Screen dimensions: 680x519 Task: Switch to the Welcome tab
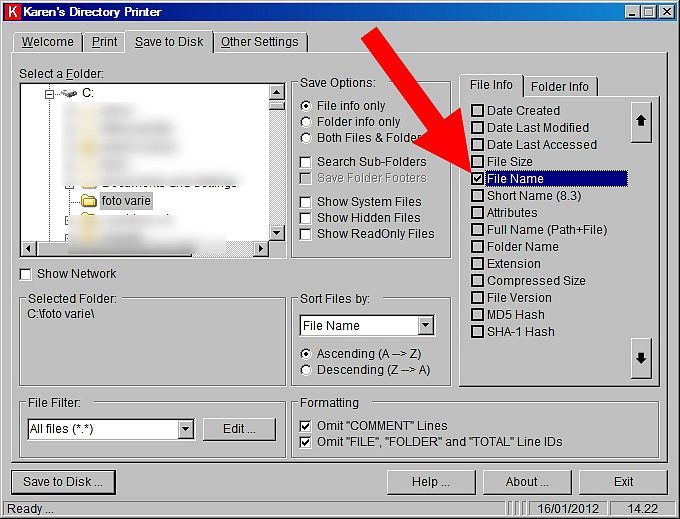pos(48,42)
